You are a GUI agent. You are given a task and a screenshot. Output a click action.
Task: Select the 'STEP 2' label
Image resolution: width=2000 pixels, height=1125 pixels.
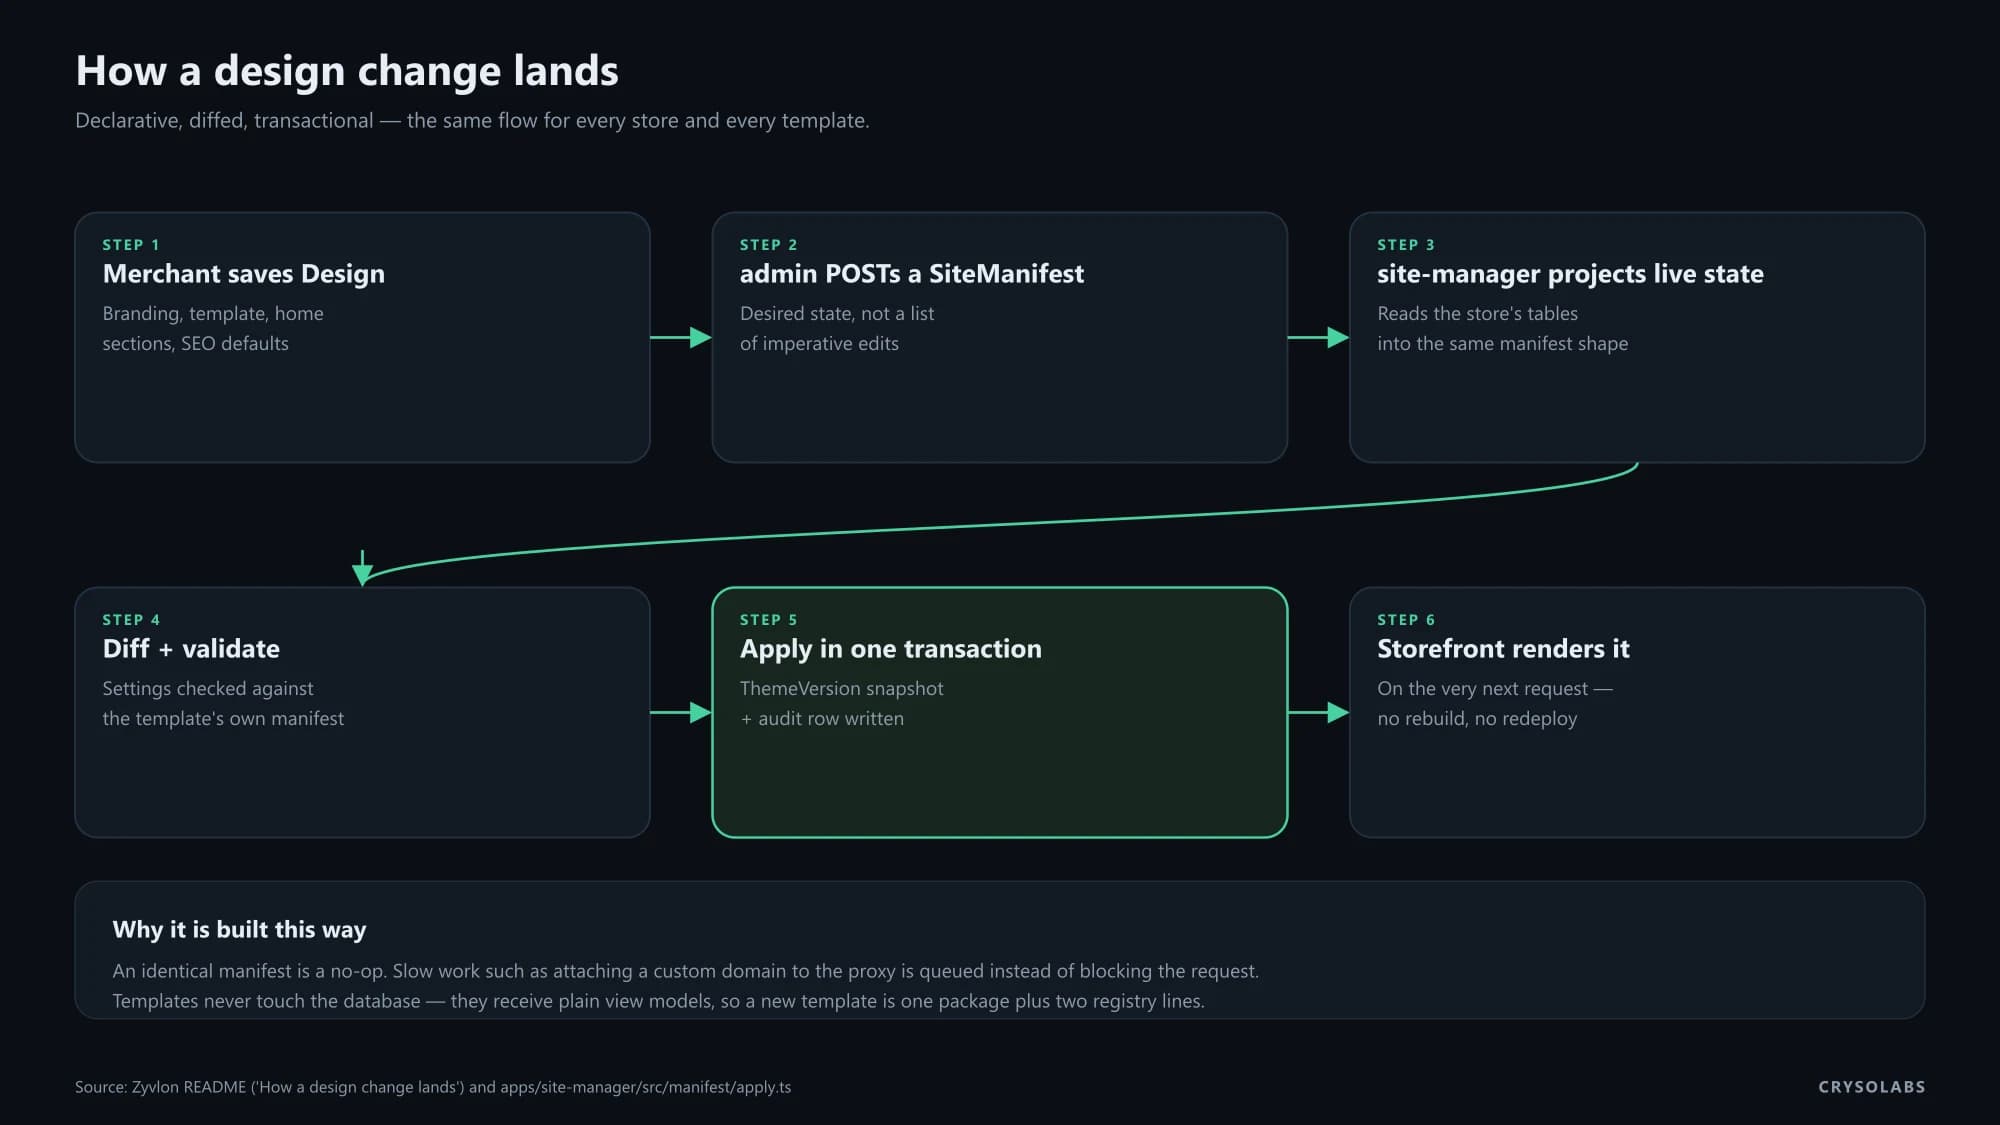click(x=768, y=245)
